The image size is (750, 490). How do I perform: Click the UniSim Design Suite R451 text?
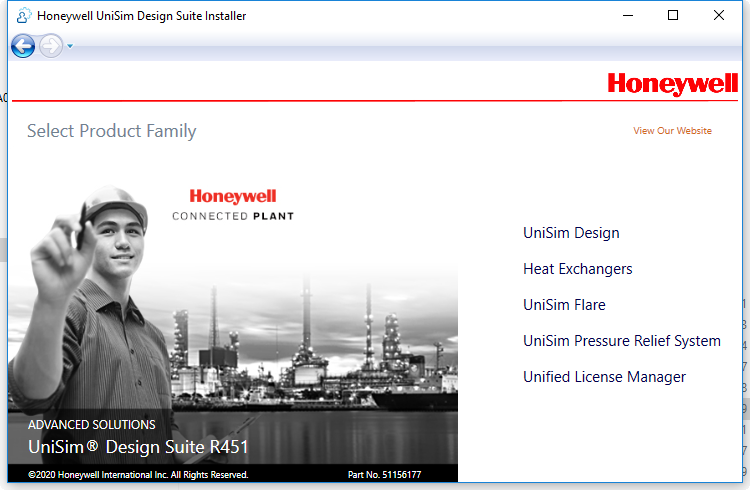138,447
